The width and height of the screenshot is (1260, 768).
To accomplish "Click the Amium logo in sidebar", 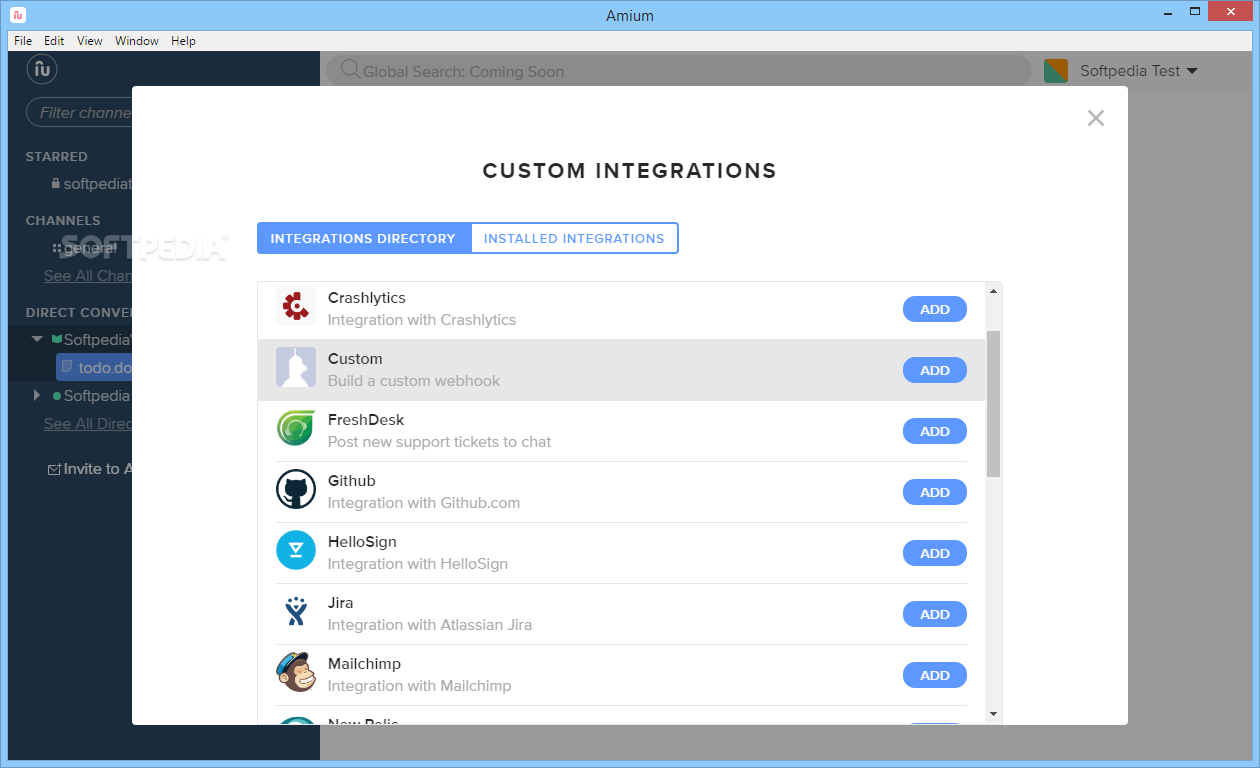I will (x=41, y=69).
